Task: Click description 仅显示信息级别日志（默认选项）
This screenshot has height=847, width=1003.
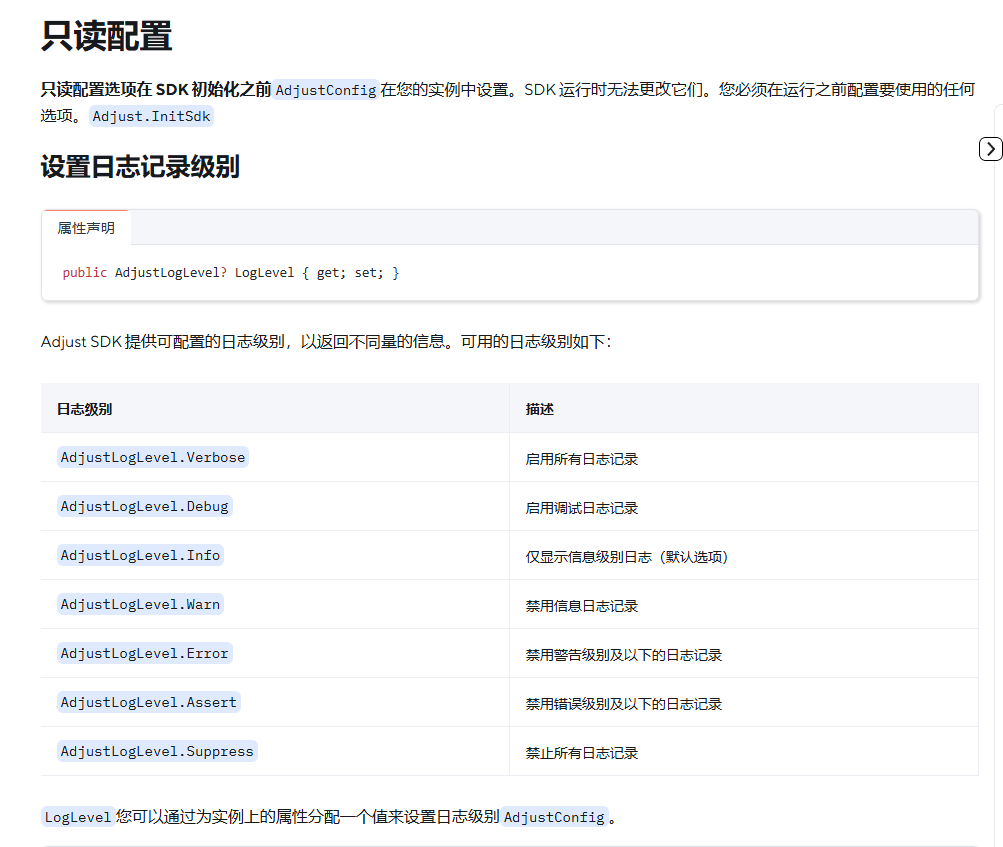Action: 627,557
